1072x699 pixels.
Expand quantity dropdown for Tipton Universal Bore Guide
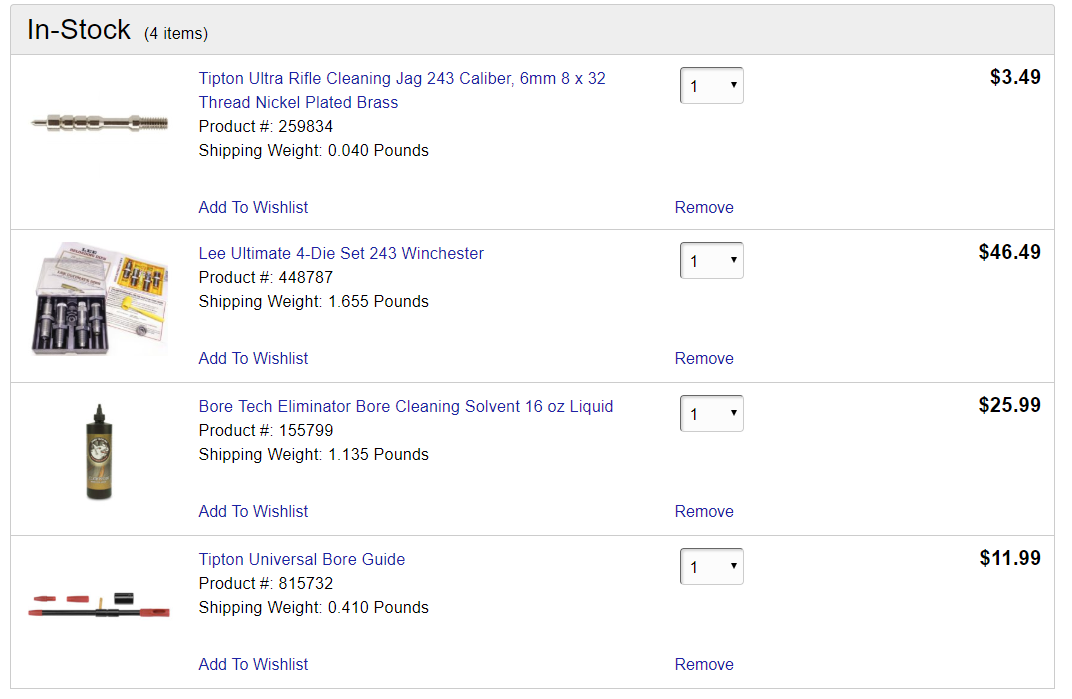712,567
